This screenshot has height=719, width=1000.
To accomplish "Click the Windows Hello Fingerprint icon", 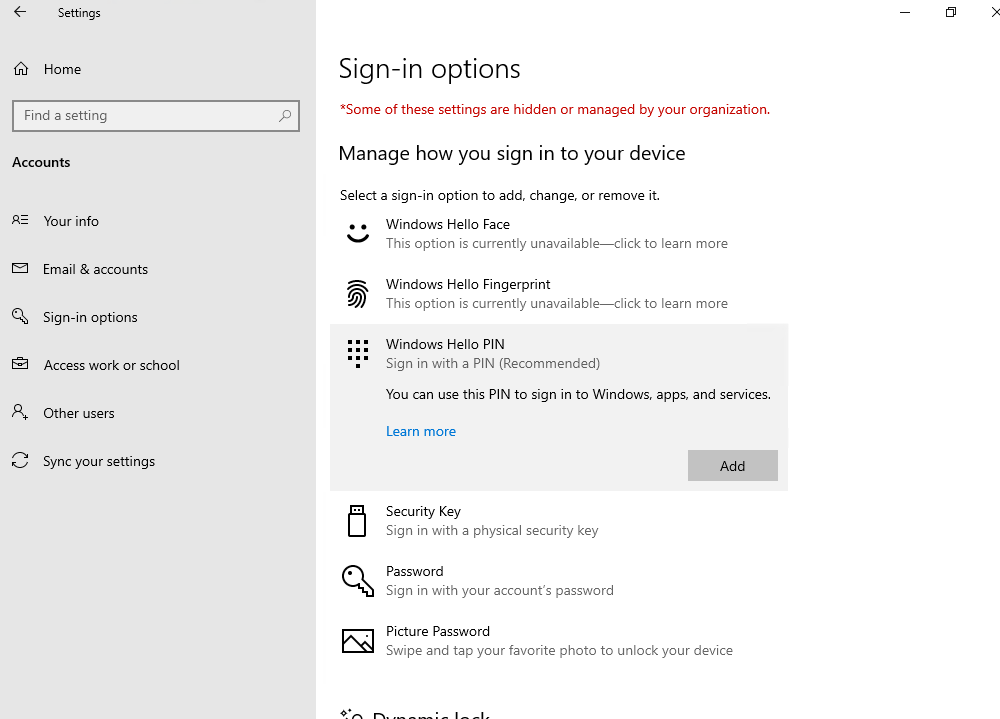I will click(x=358, y=293).
